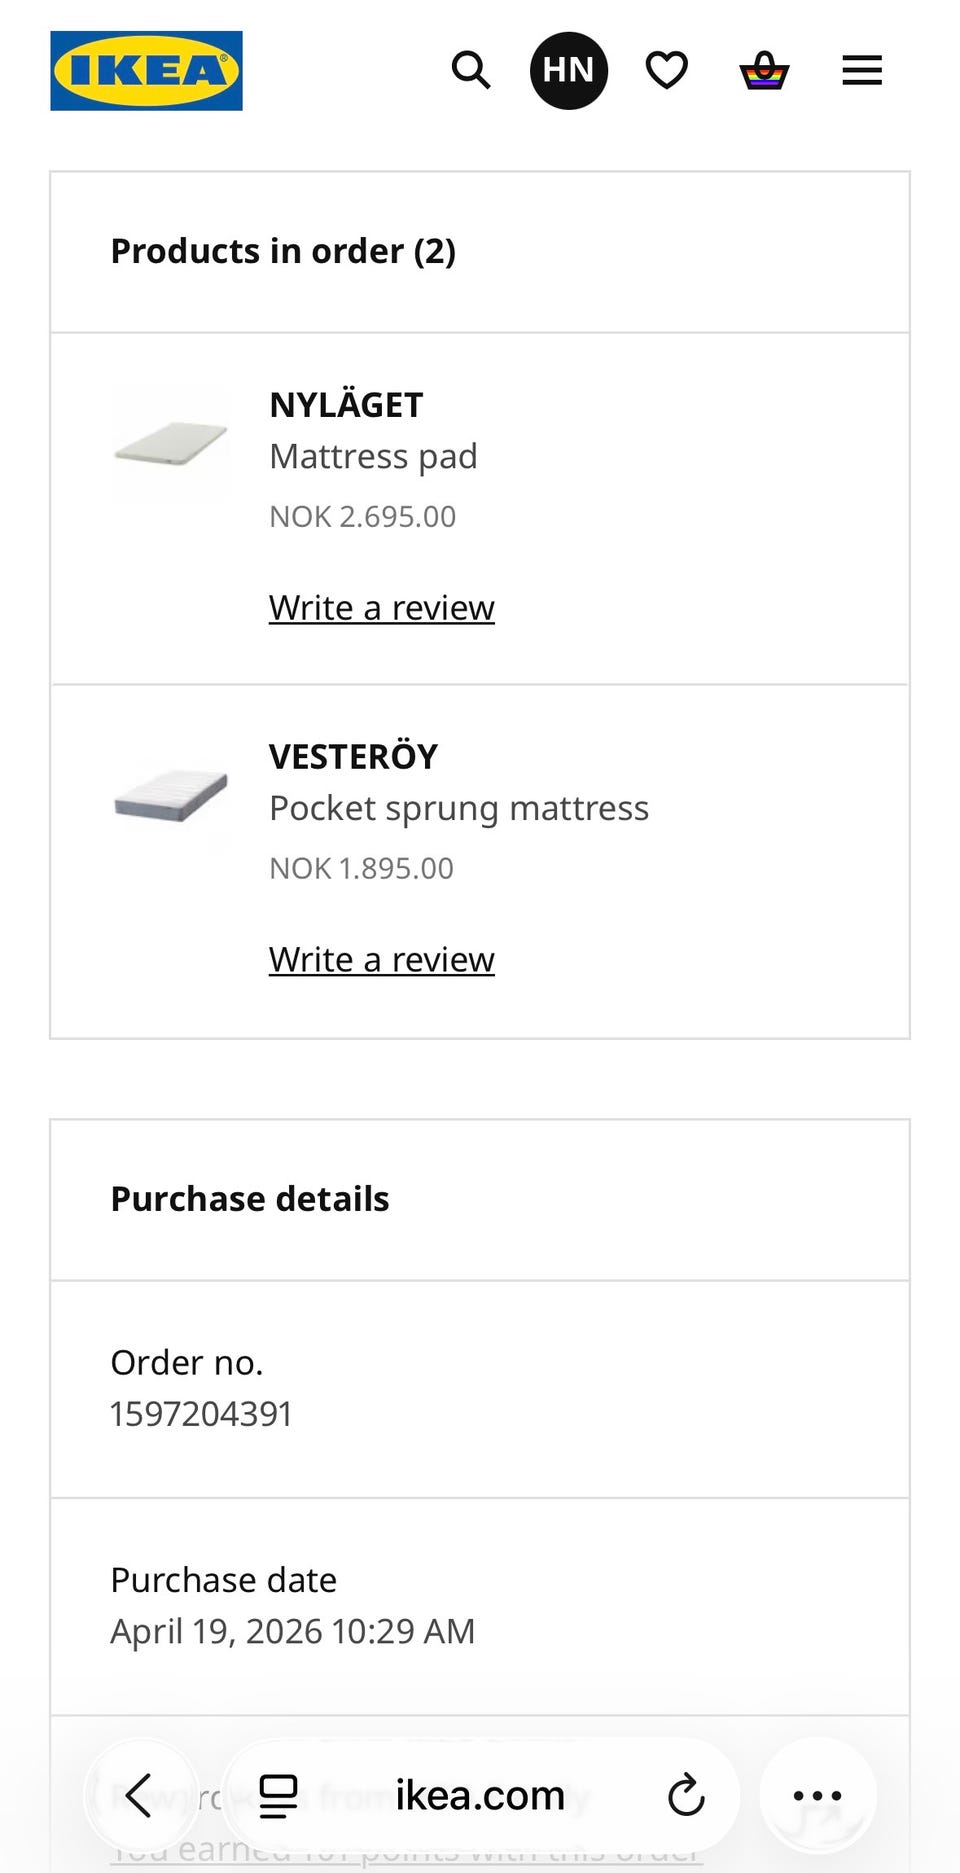Write a review for VESTERÖY

[x=382, y=960]
